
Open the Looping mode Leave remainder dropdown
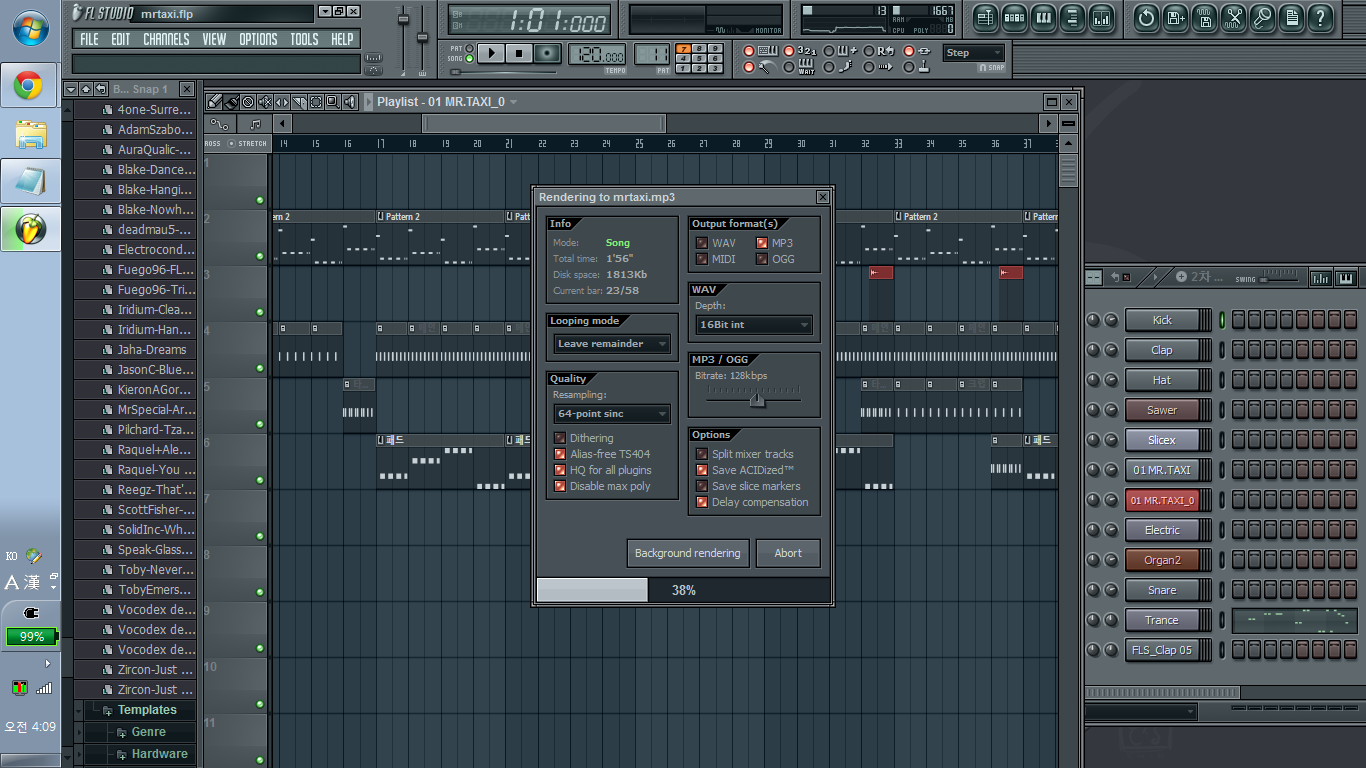click(612, 344)
